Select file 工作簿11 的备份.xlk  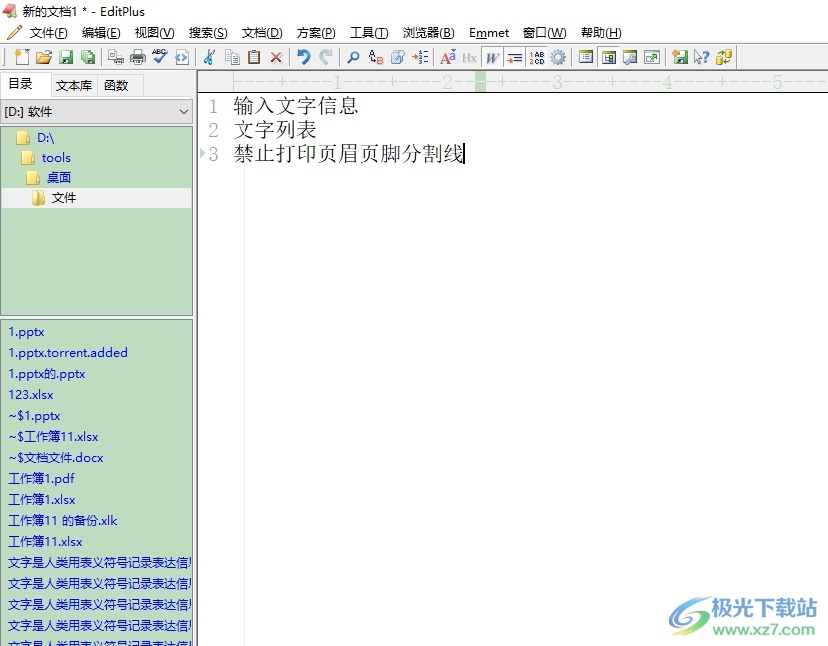pyautogui.click(x=63, y=521)
